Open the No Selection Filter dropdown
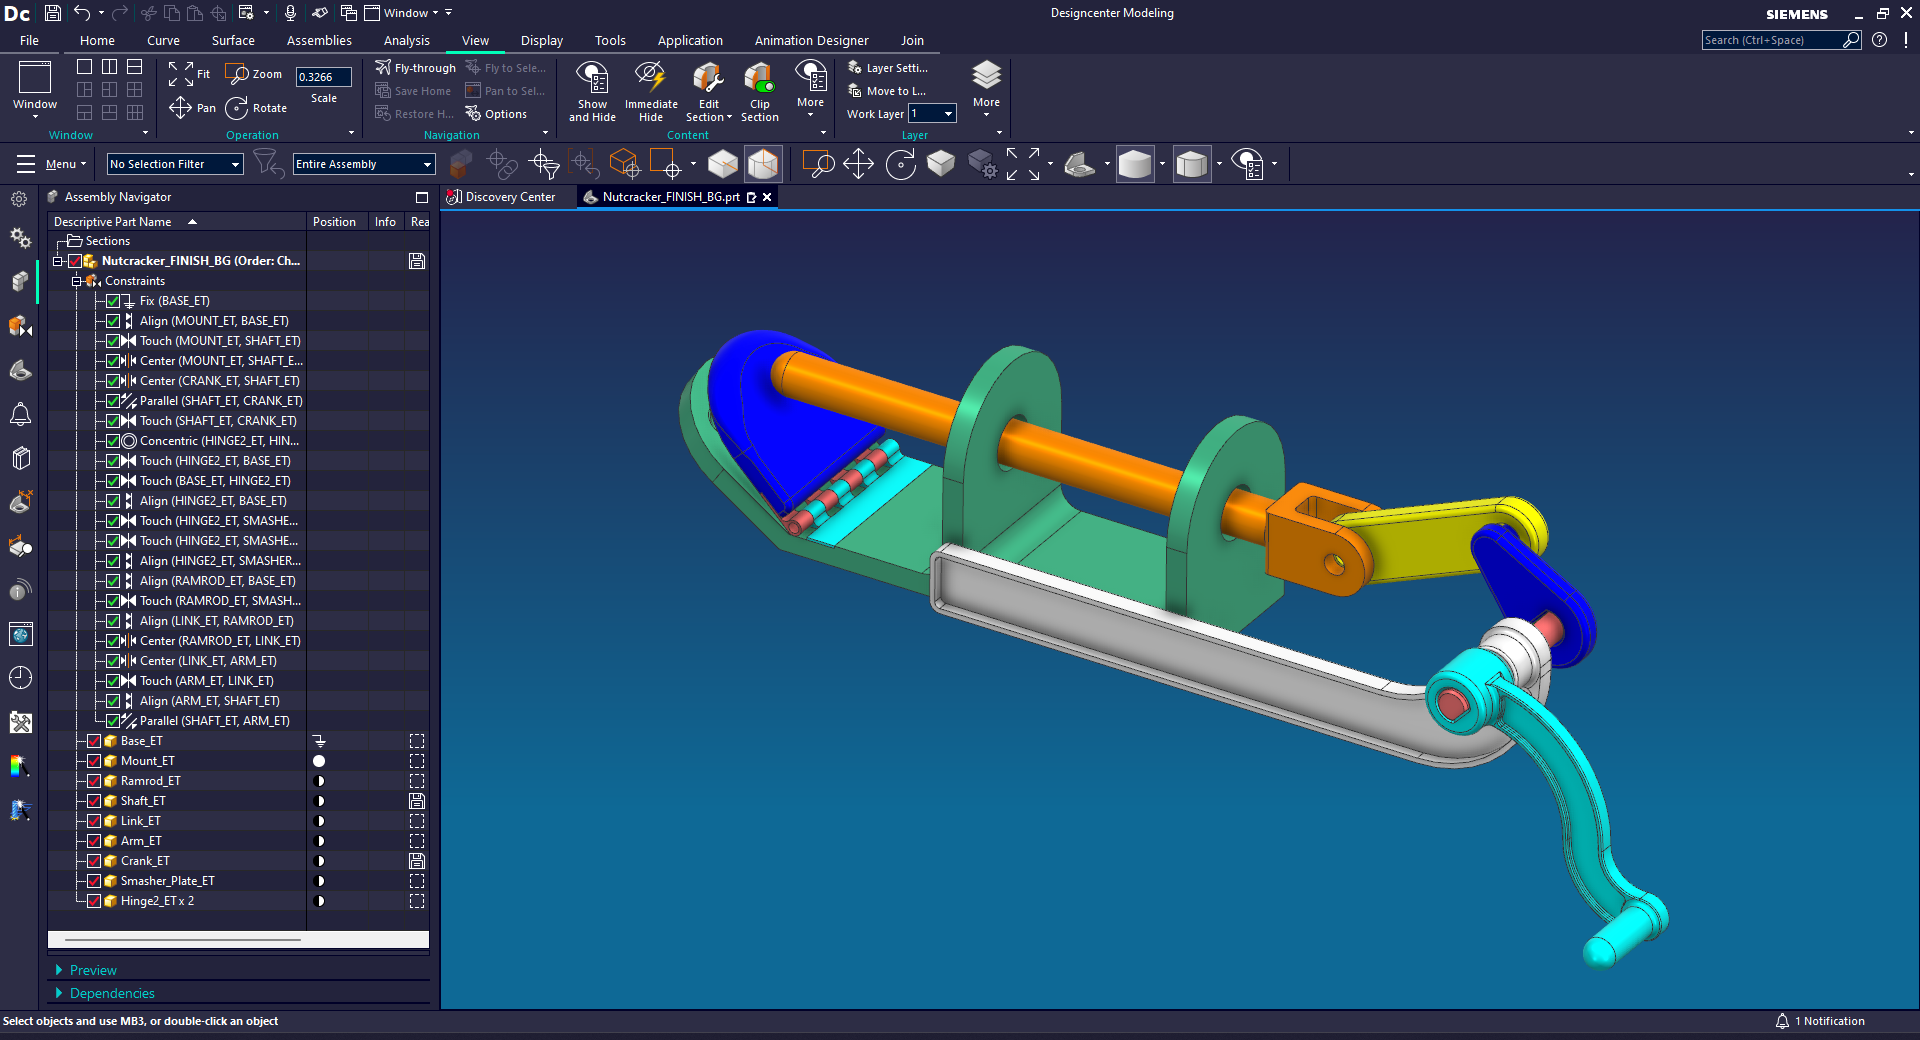 (175, 164)
